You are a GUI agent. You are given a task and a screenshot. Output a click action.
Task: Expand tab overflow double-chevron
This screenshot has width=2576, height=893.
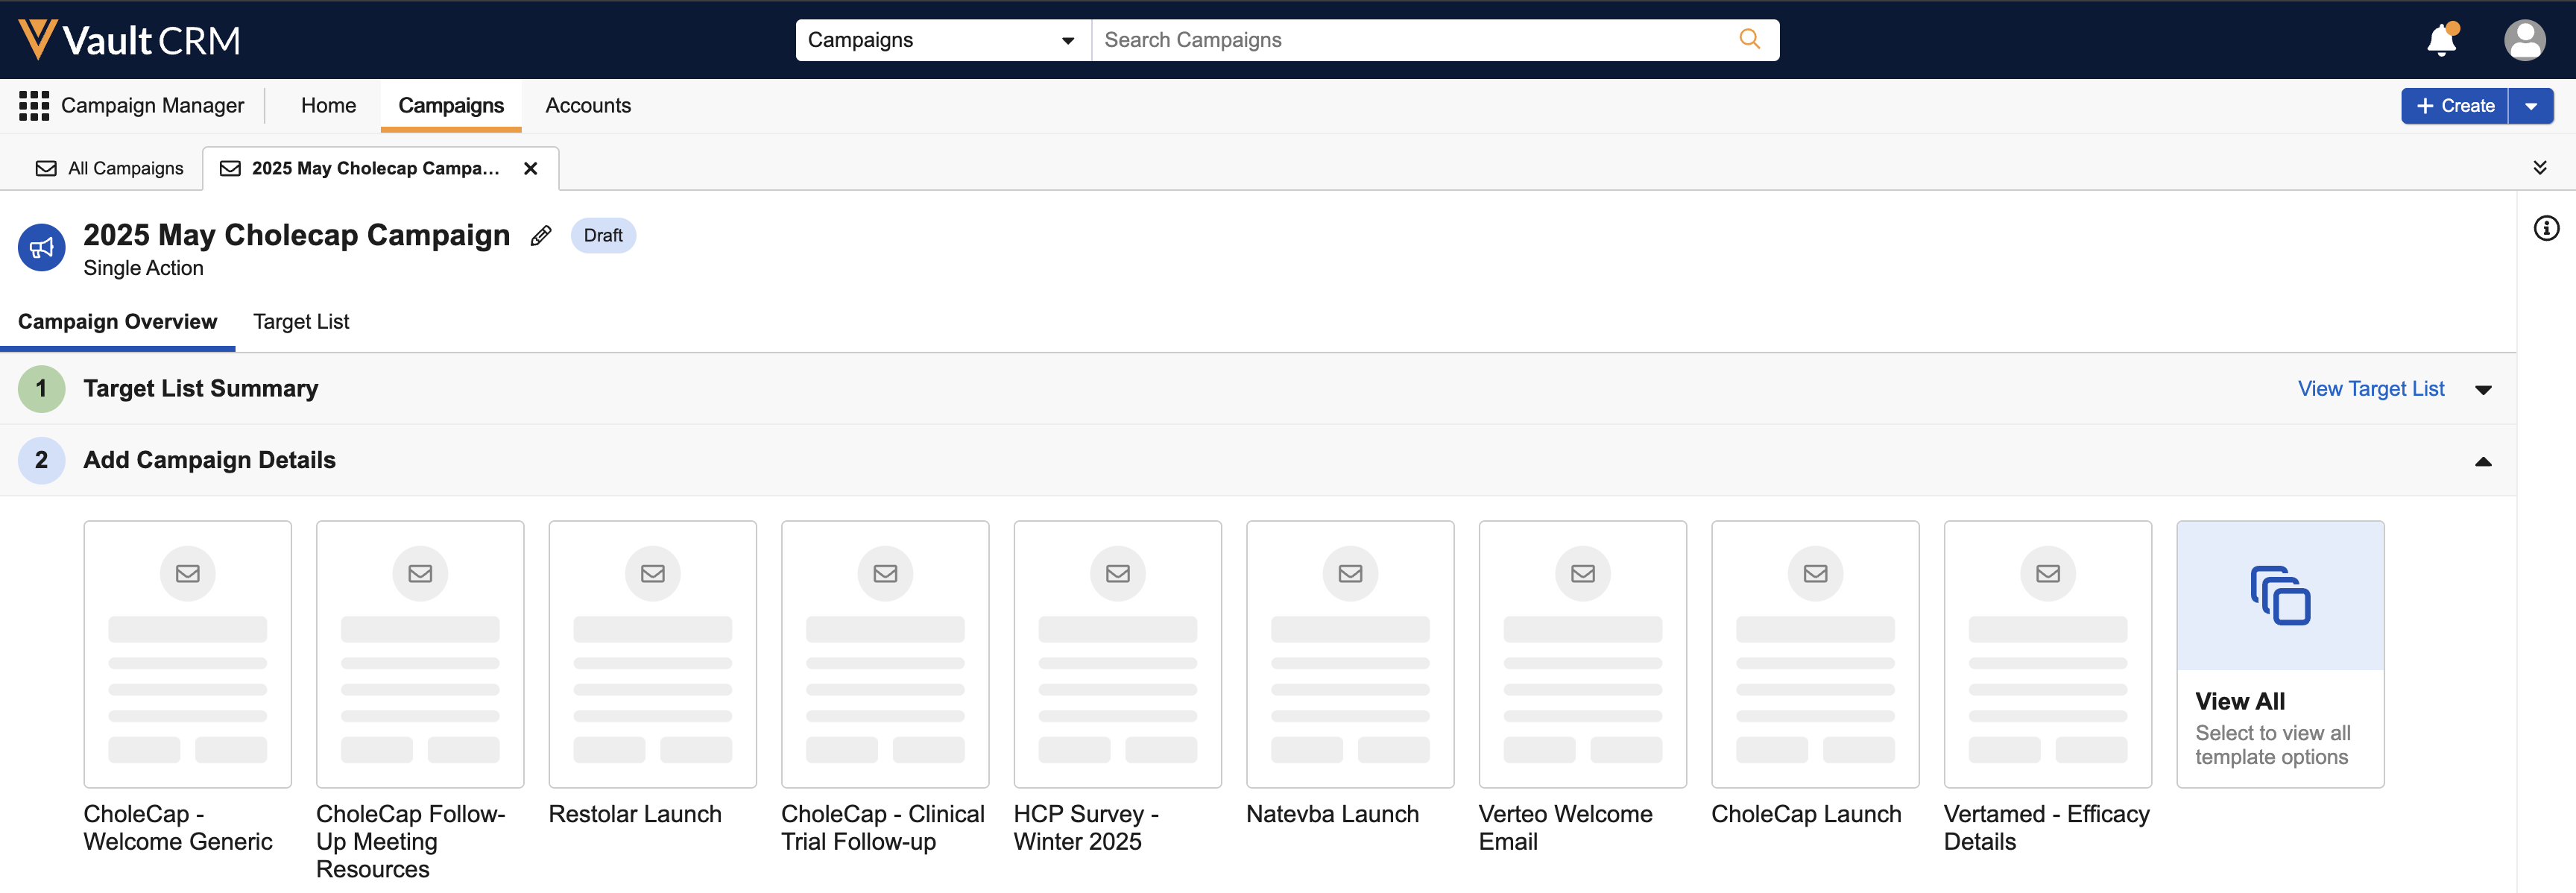[x=2540, y=167]
